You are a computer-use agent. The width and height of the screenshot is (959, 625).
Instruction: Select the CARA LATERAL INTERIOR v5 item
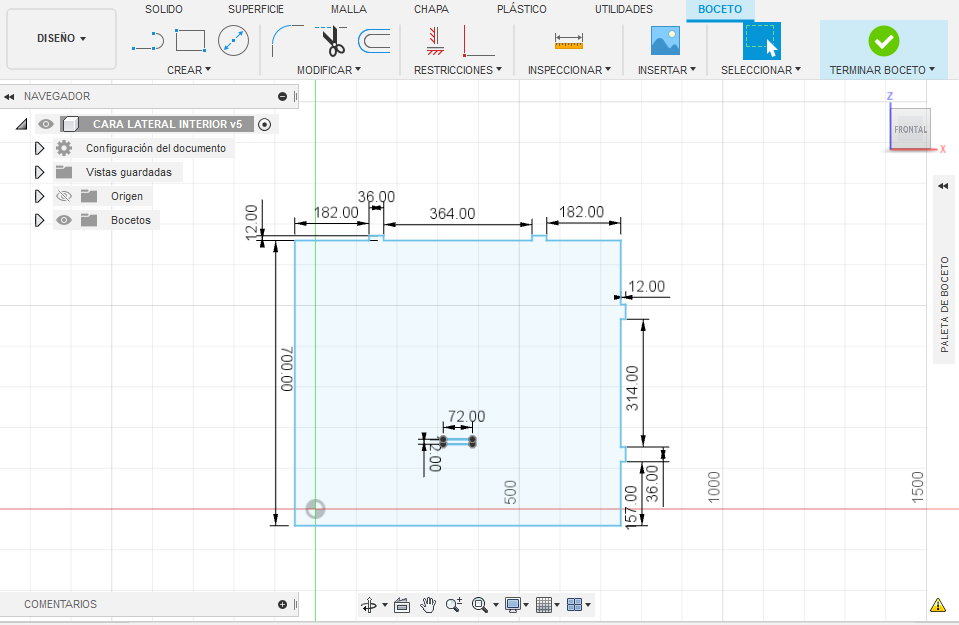[168, 124]
